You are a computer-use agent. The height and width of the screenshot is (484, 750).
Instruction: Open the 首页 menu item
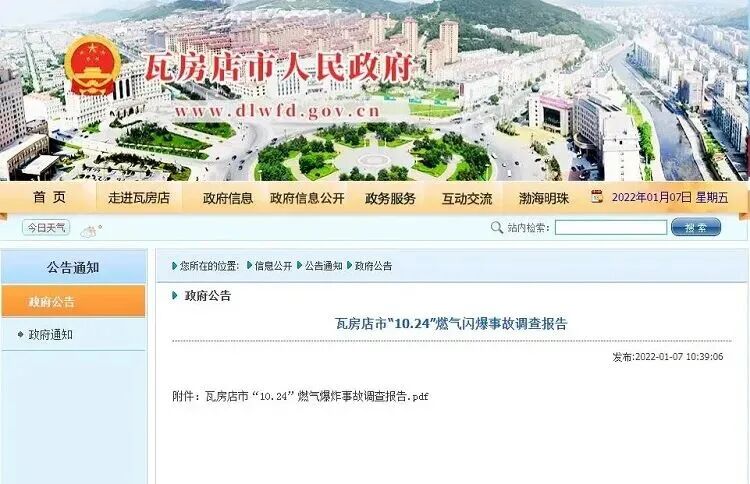click(x=49, y=197)
